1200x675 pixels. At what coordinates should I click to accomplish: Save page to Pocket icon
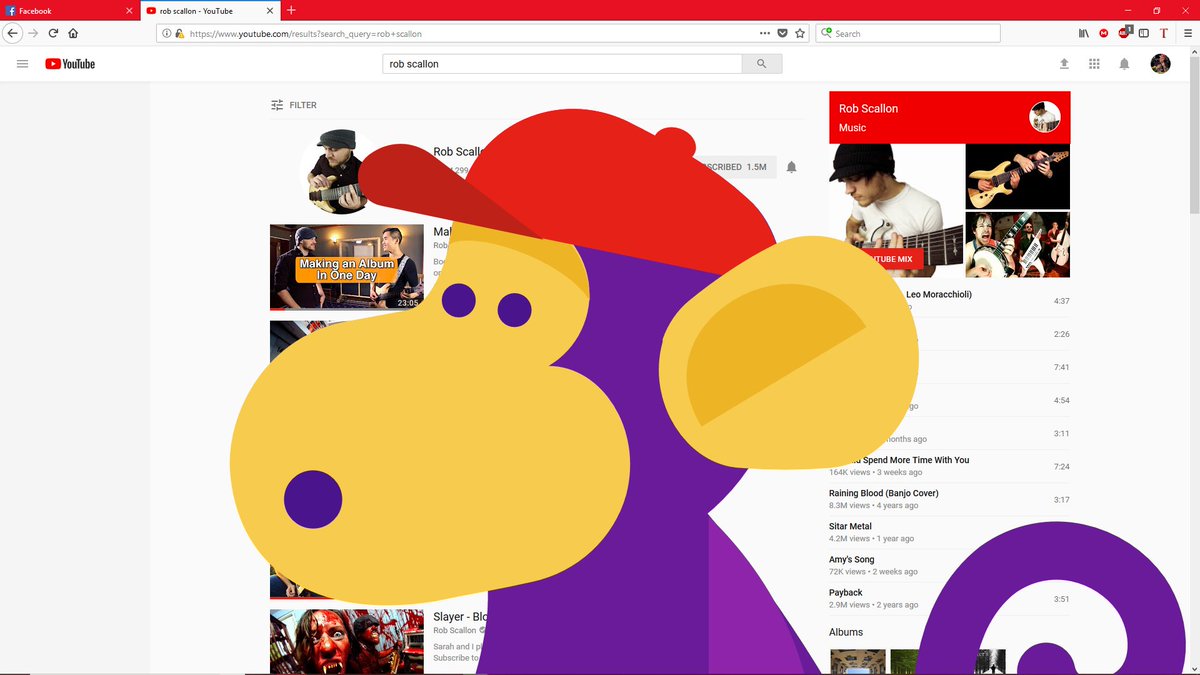(x=783, y=33)
